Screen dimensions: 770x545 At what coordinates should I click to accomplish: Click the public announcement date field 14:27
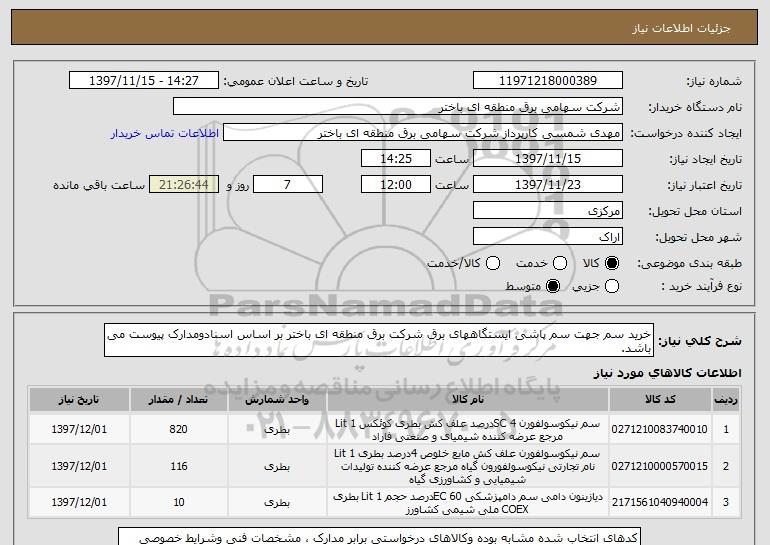click(144, 81)
